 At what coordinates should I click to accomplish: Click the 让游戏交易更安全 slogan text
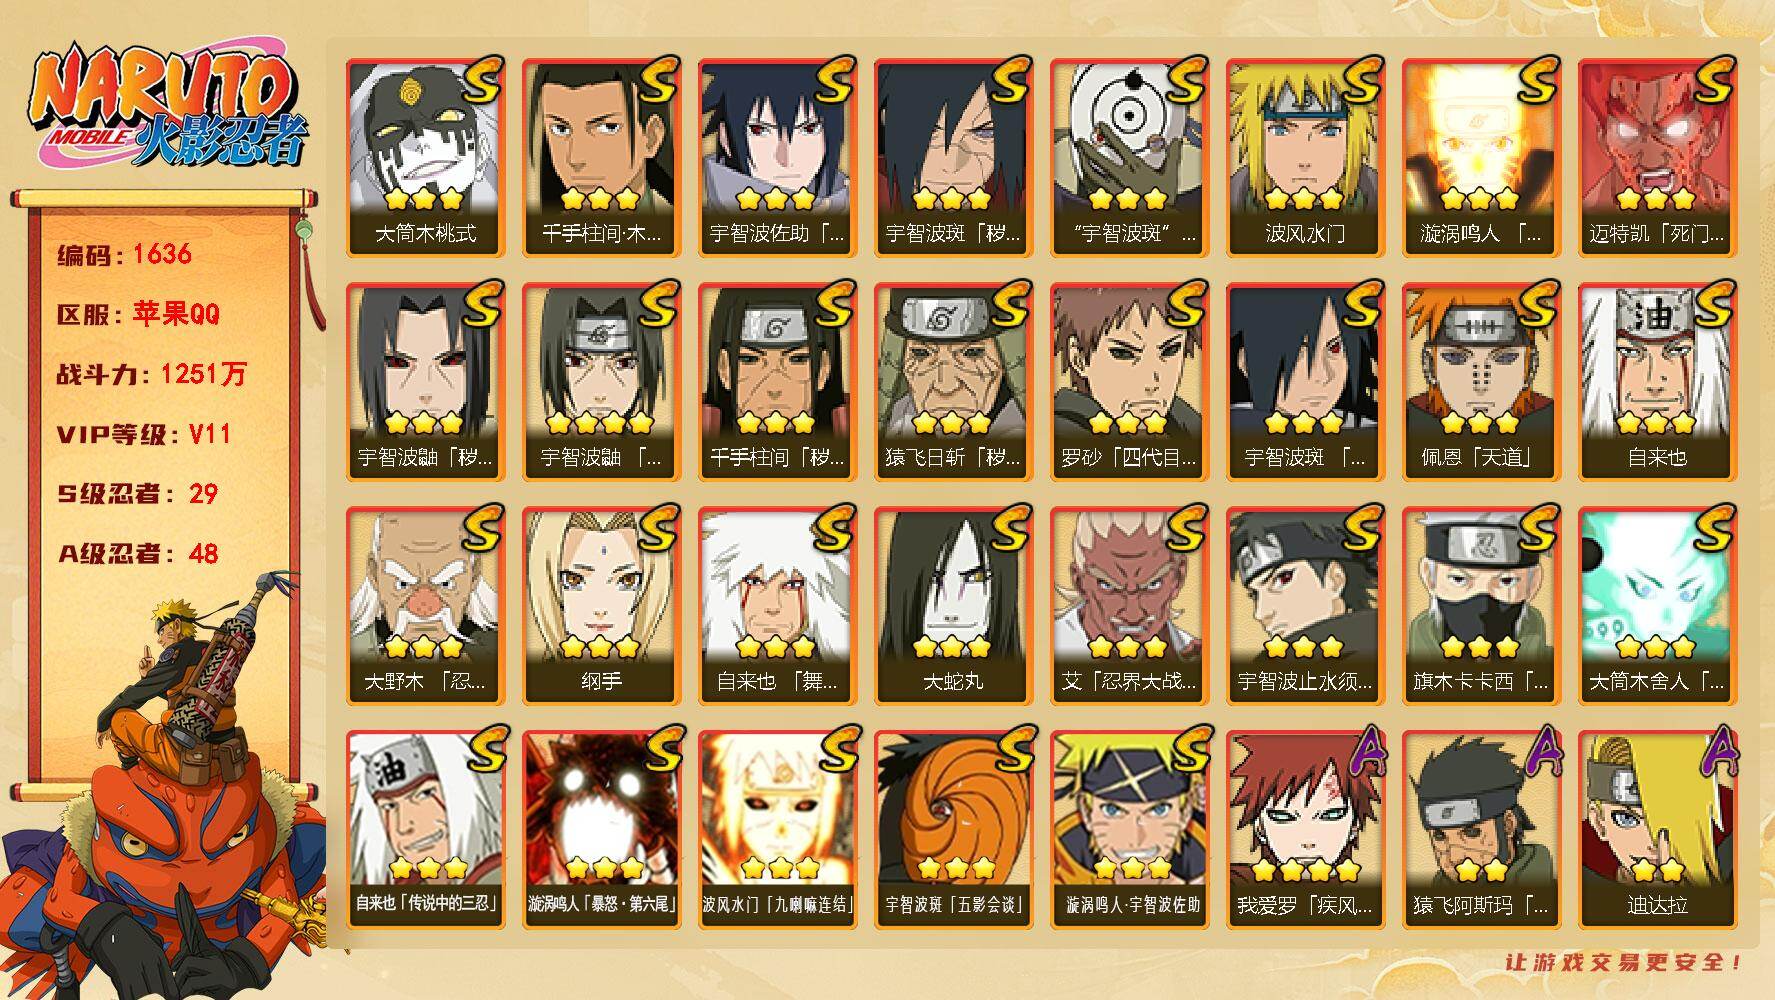[x=1624, y=962]
